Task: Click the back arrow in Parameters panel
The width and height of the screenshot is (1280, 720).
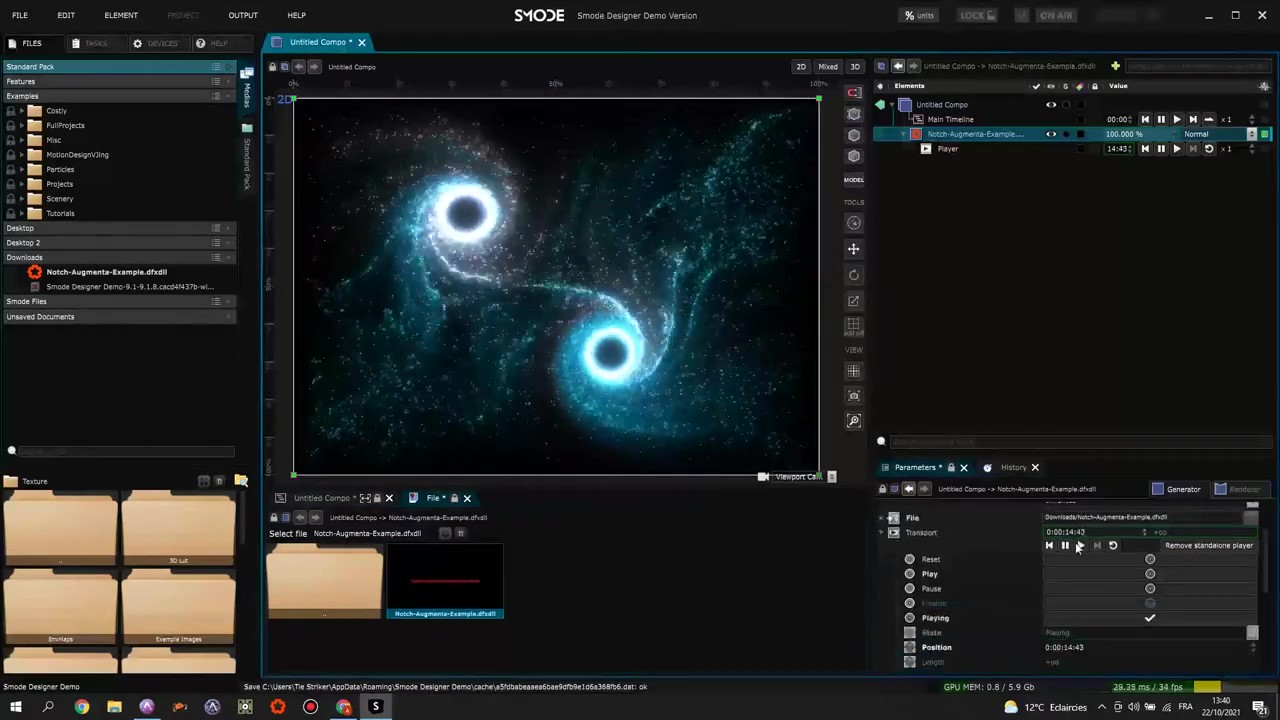Action: [x=908, y=489]
